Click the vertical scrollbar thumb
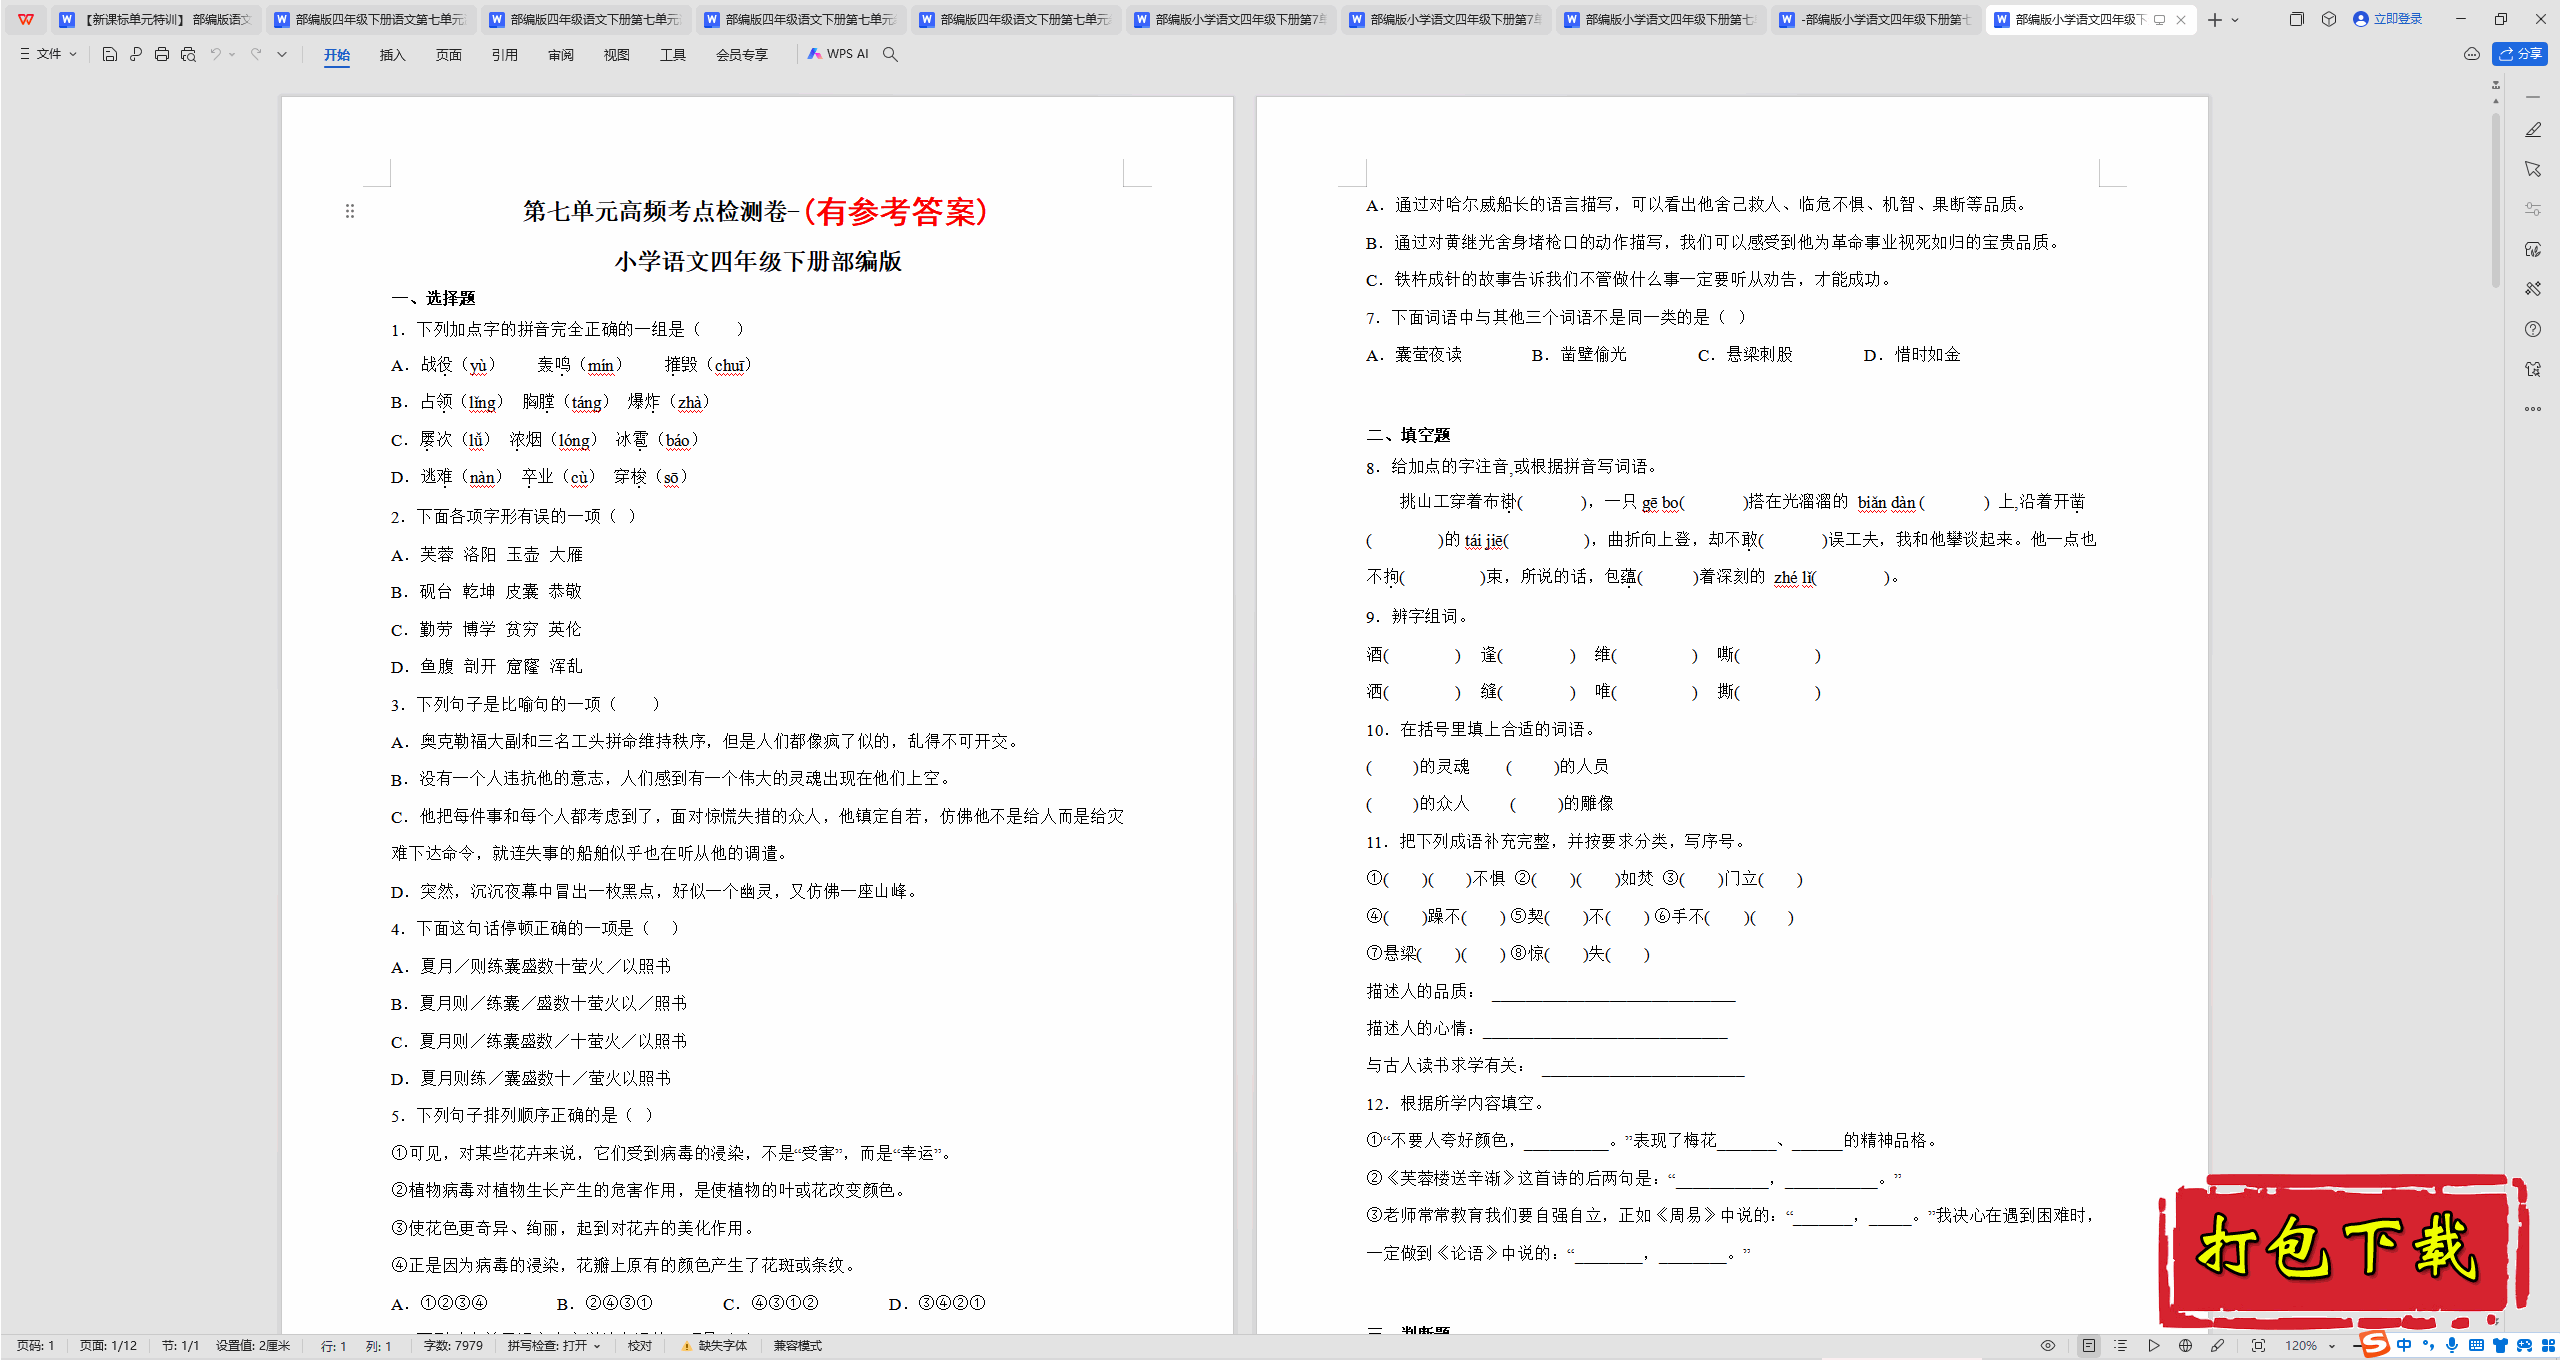2560x1360 pixels. tap(2496, 200)
